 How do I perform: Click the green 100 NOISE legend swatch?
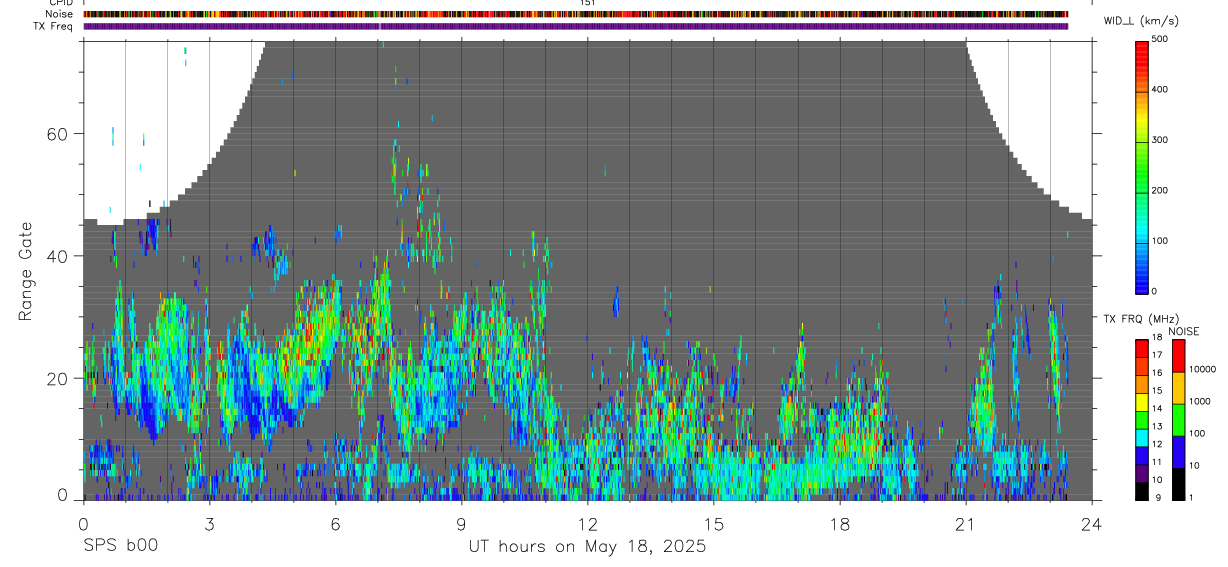tap(1178, 420)
